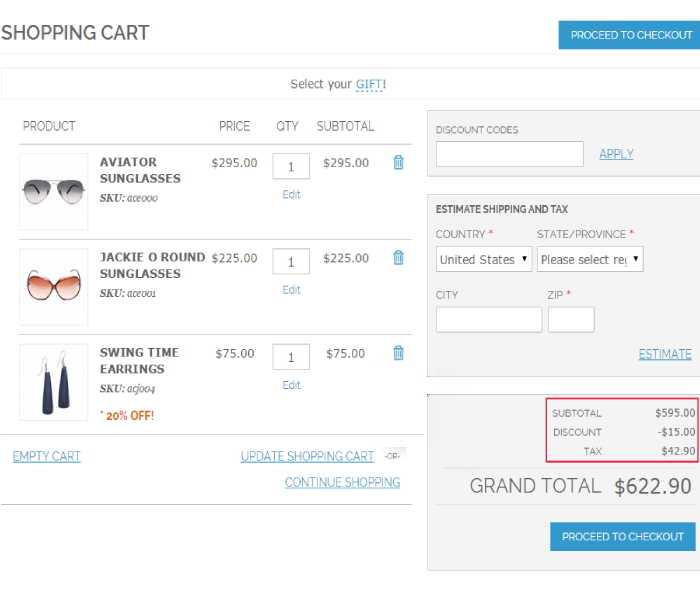Image resolution: width=700 pixels, height=600 pixels.
Task: Delete Aviator Sunglasses with trash icon
Action: click(x=398, y=162)
